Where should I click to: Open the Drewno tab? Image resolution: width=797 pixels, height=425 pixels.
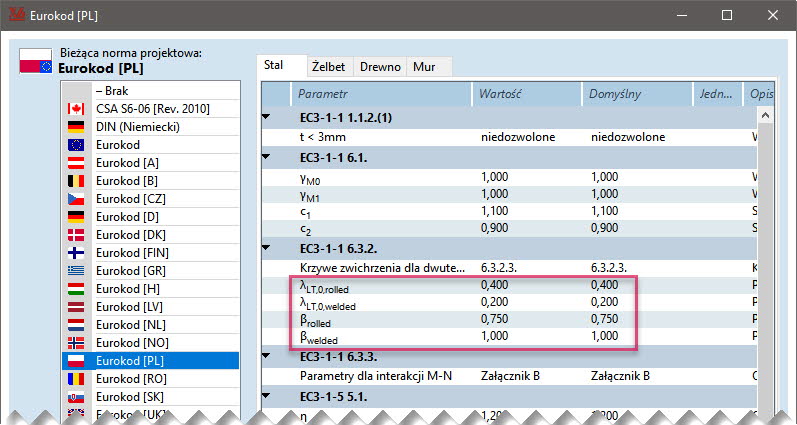[x=380, y=67]
